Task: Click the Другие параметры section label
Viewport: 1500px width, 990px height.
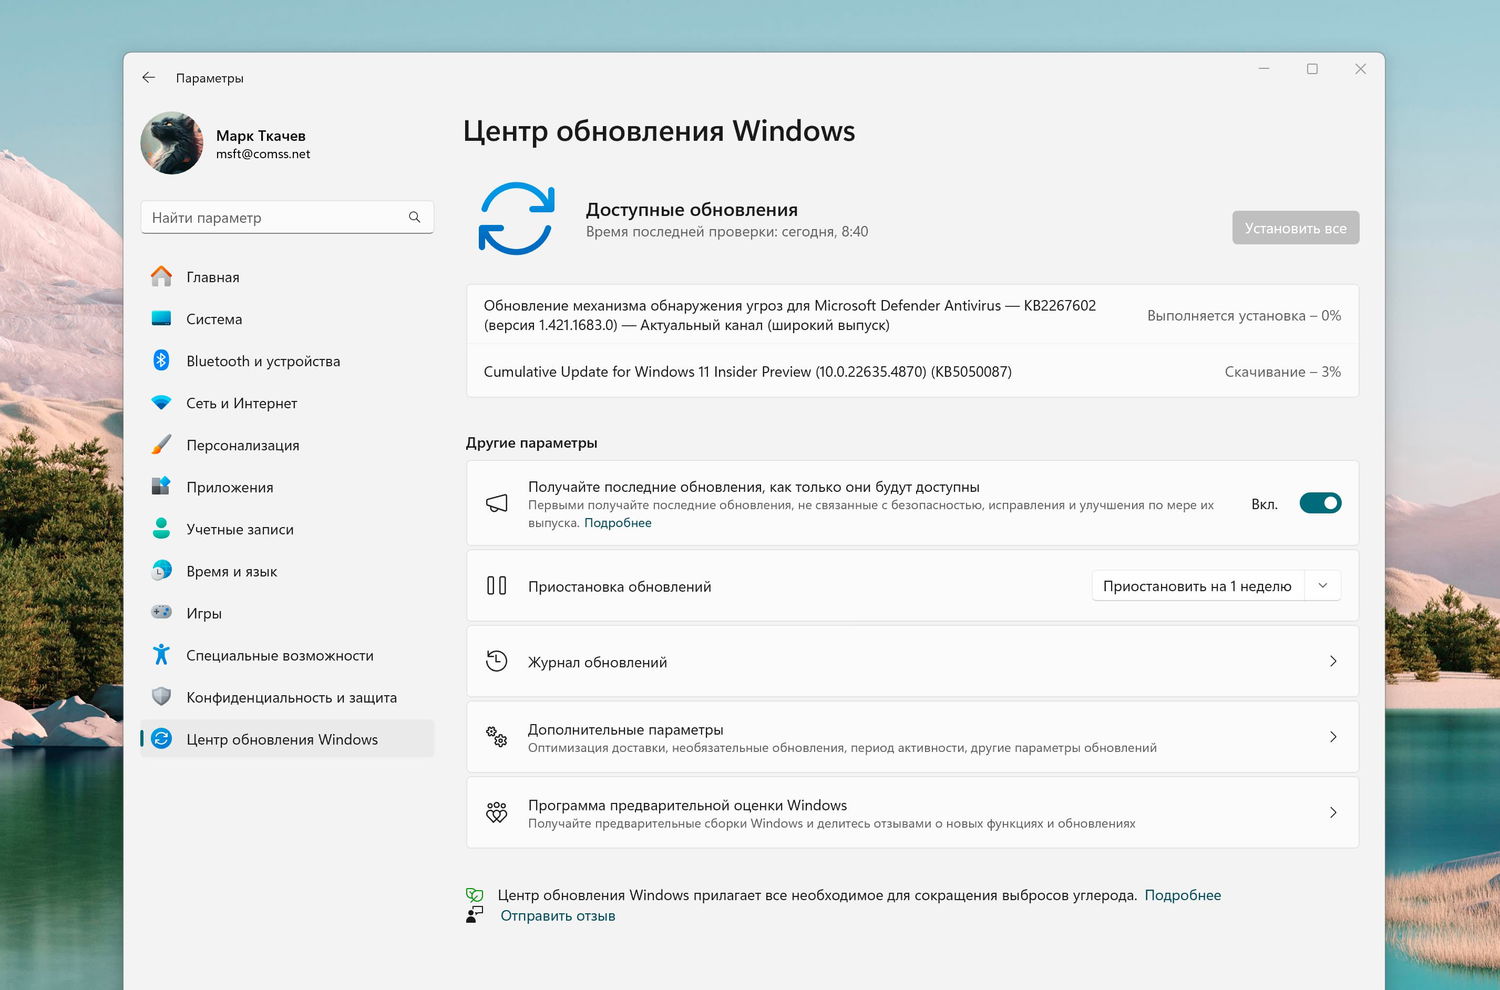Action: (x=532, y=442)
